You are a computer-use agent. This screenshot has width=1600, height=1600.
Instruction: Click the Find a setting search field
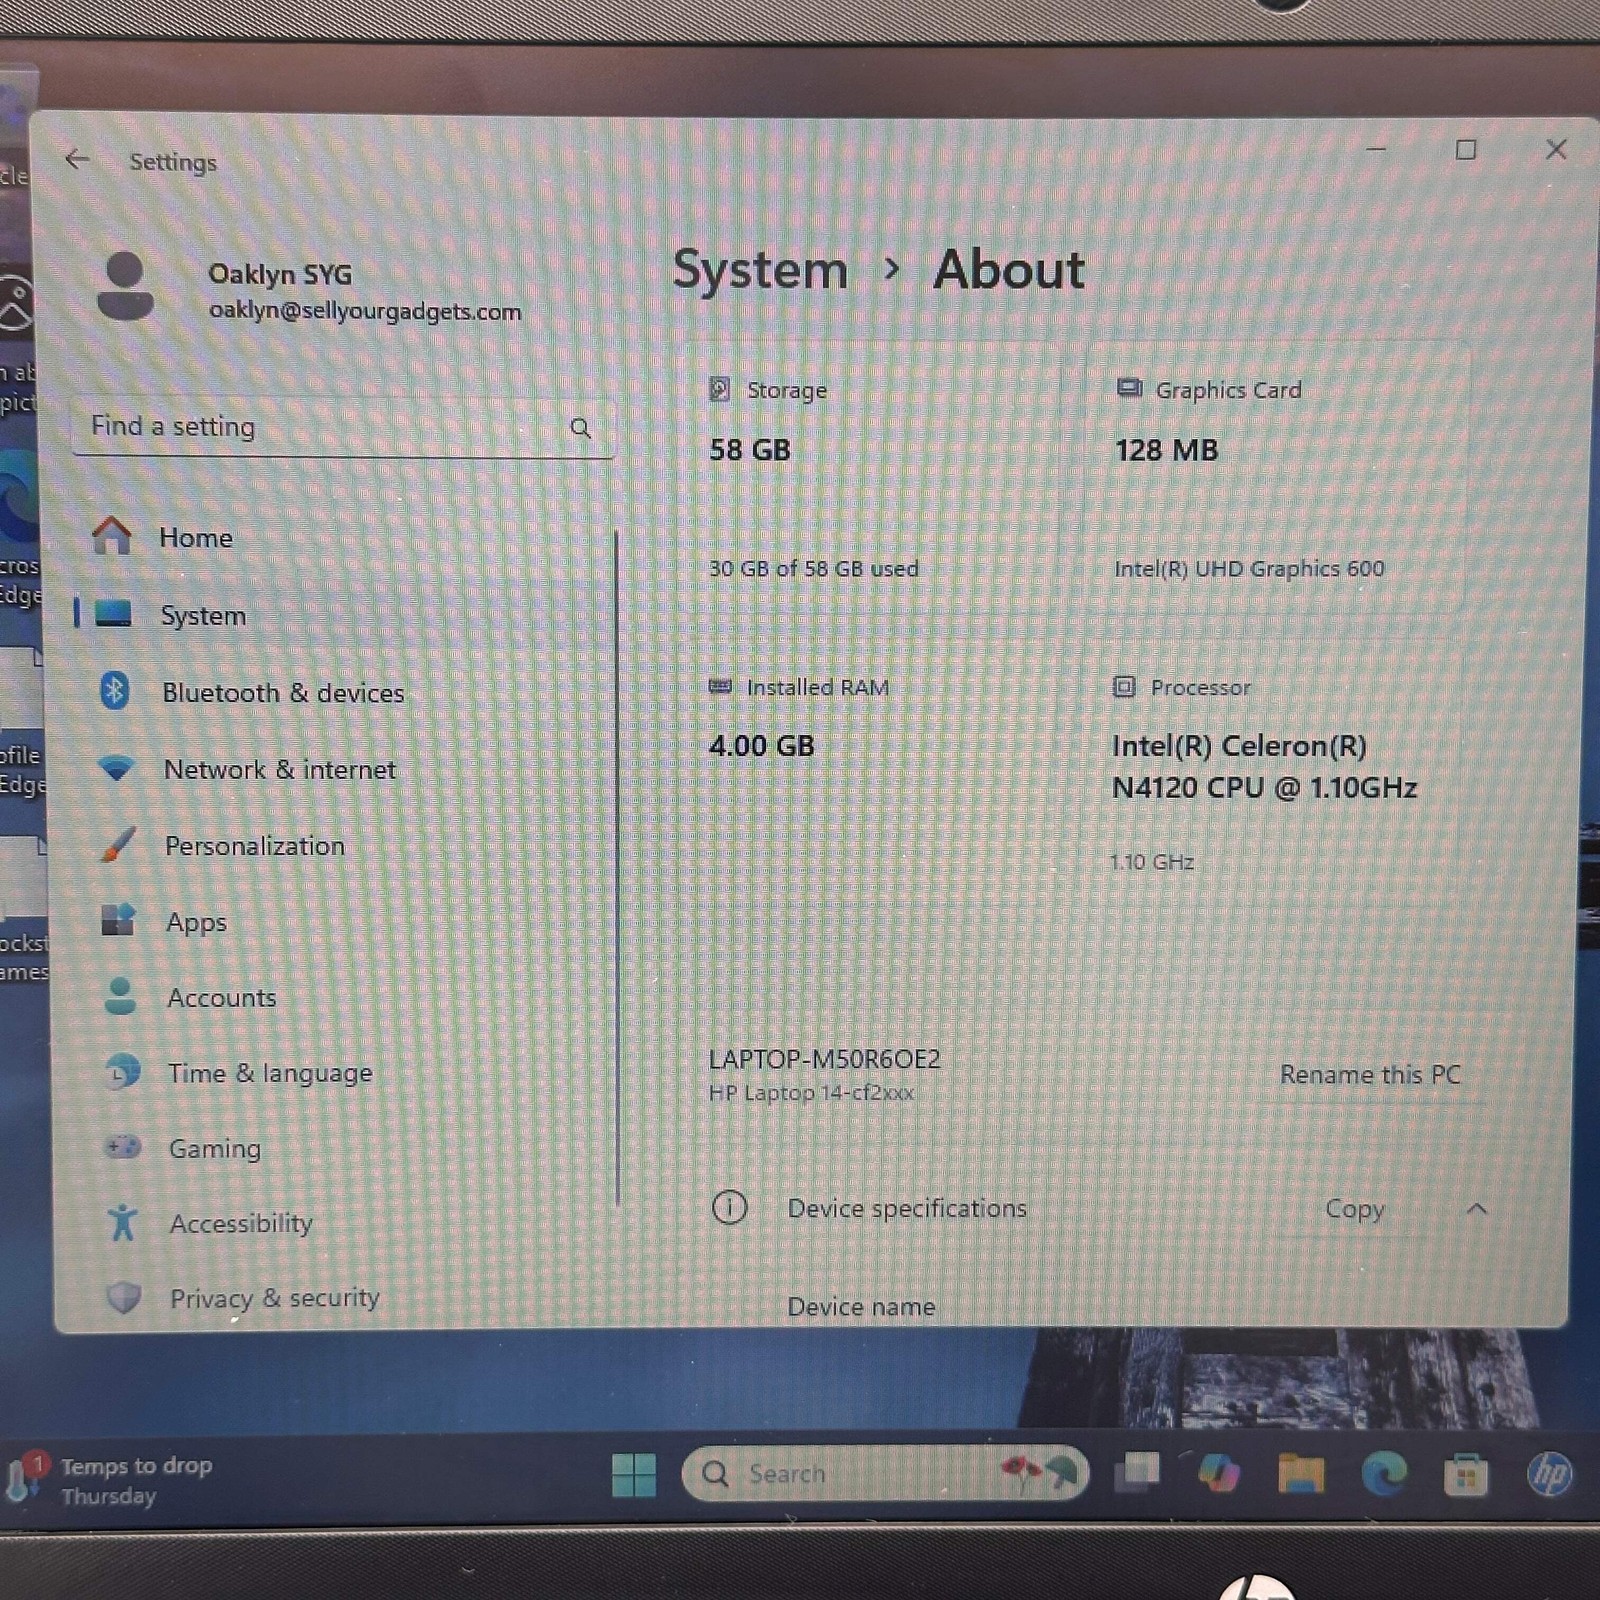coord(343,427)
